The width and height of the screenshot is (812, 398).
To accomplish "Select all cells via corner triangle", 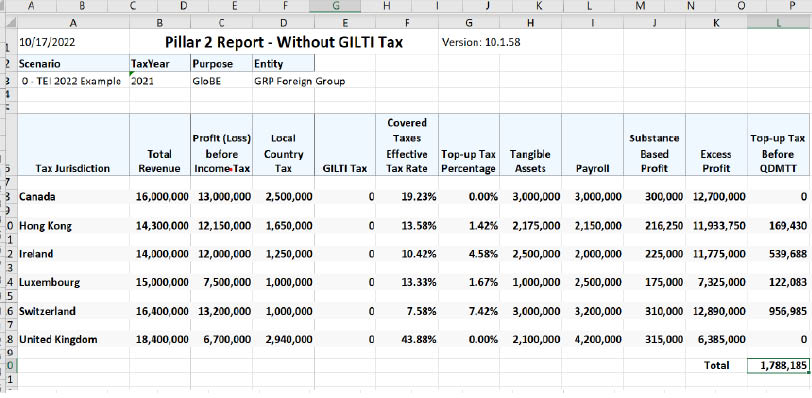I will [x=11, y=22].
